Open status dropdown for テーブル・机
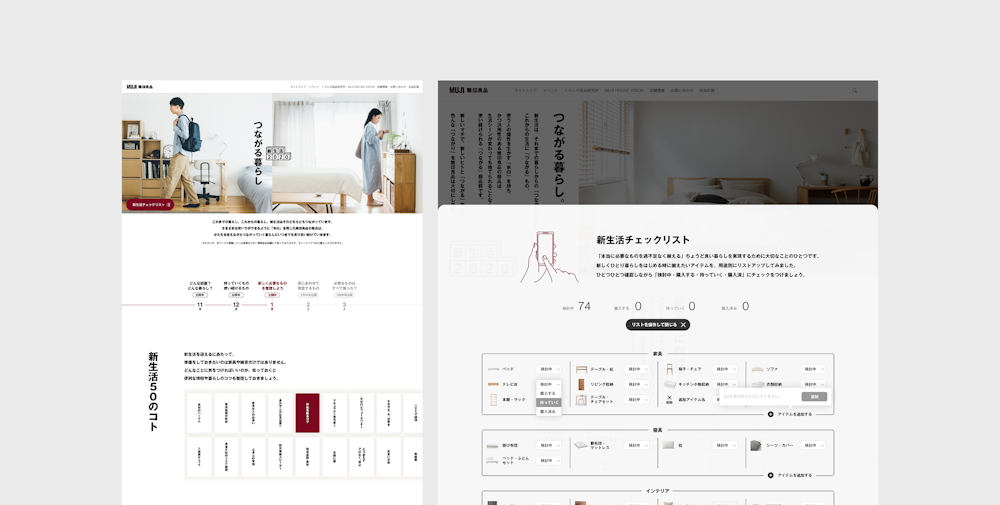This screenshot has height=505, width=1000. pos(637,369)
